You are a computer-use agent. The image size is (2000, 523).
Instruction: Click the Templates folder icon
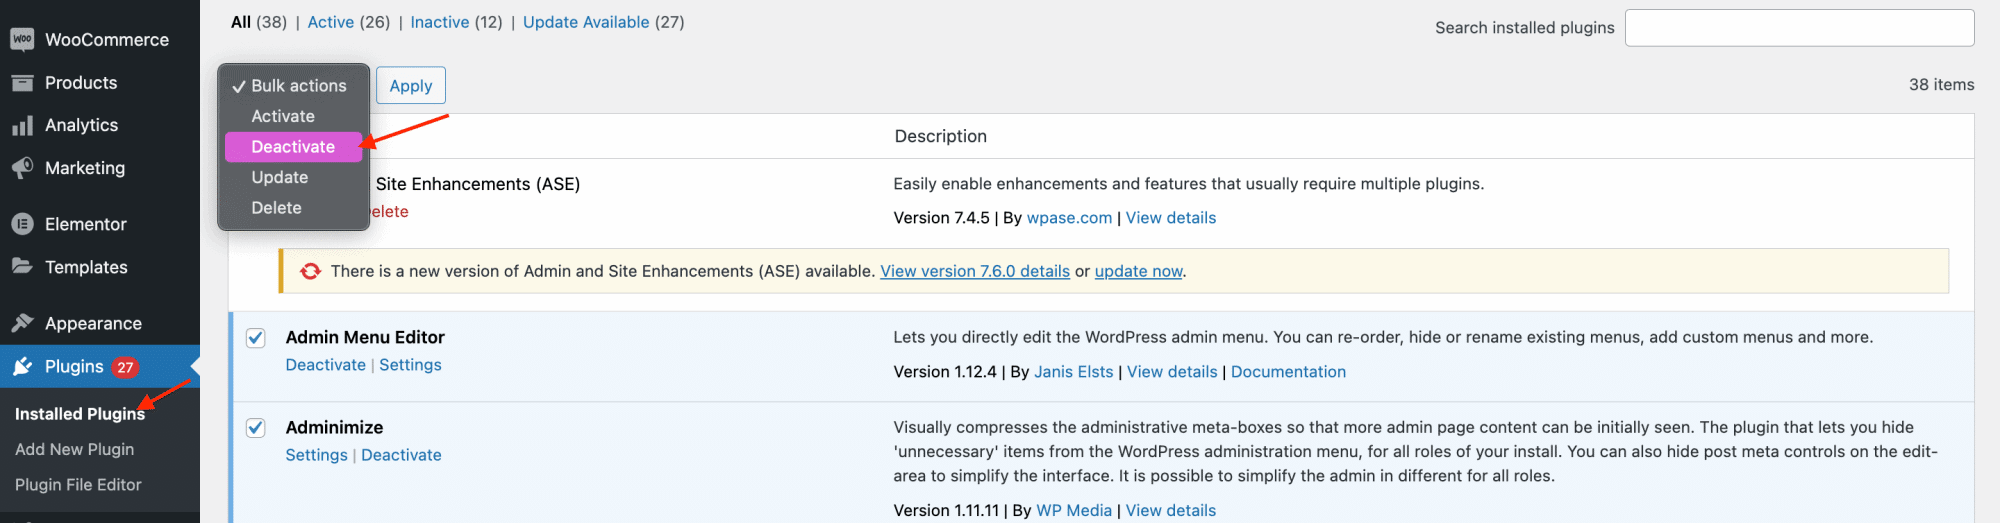pyautogui.click(x=22, y=266)
